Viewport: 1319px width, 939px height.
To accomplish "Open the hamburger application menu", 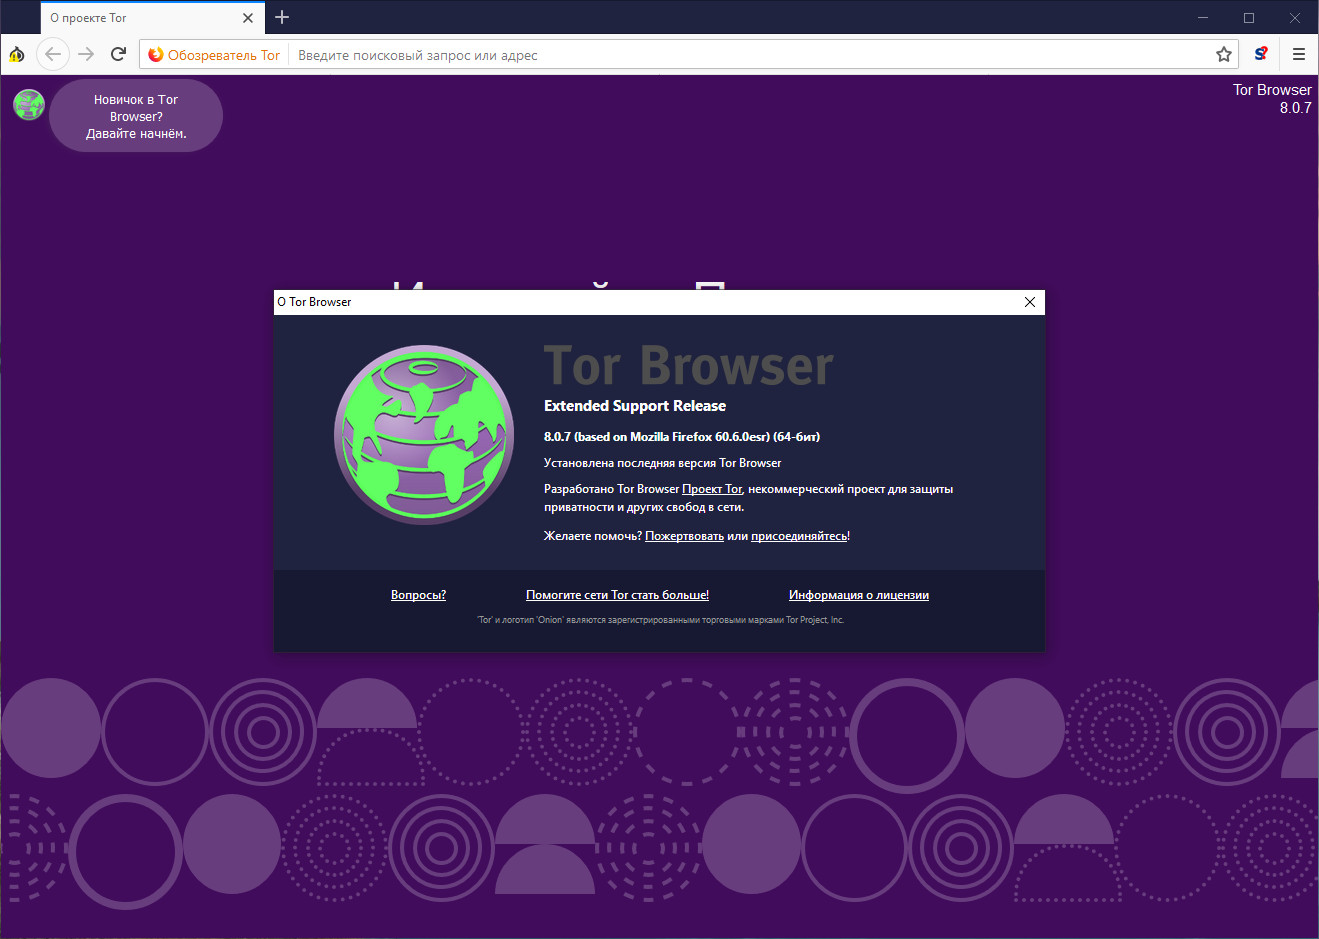I will pyautogui.click(x=1299, y=54).
